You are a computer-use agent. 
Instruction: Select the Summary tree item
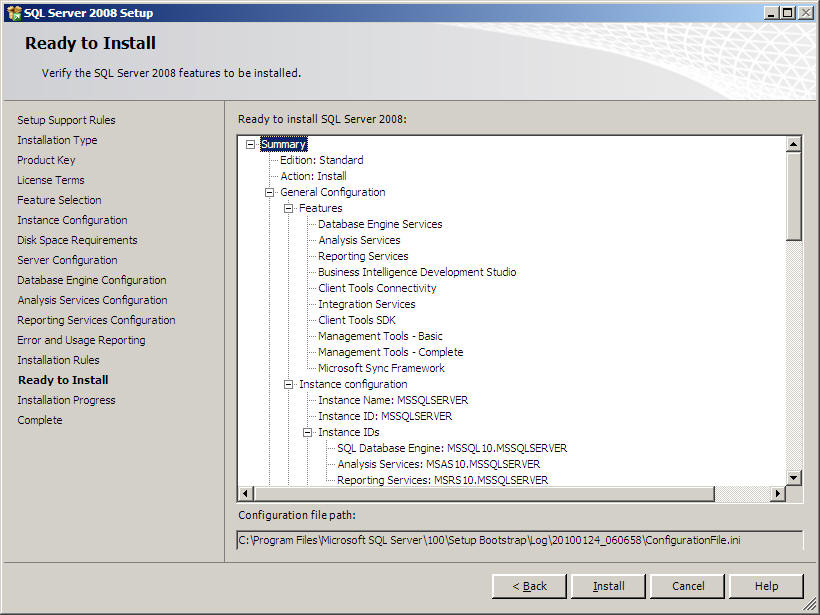(x=283, y=144)
